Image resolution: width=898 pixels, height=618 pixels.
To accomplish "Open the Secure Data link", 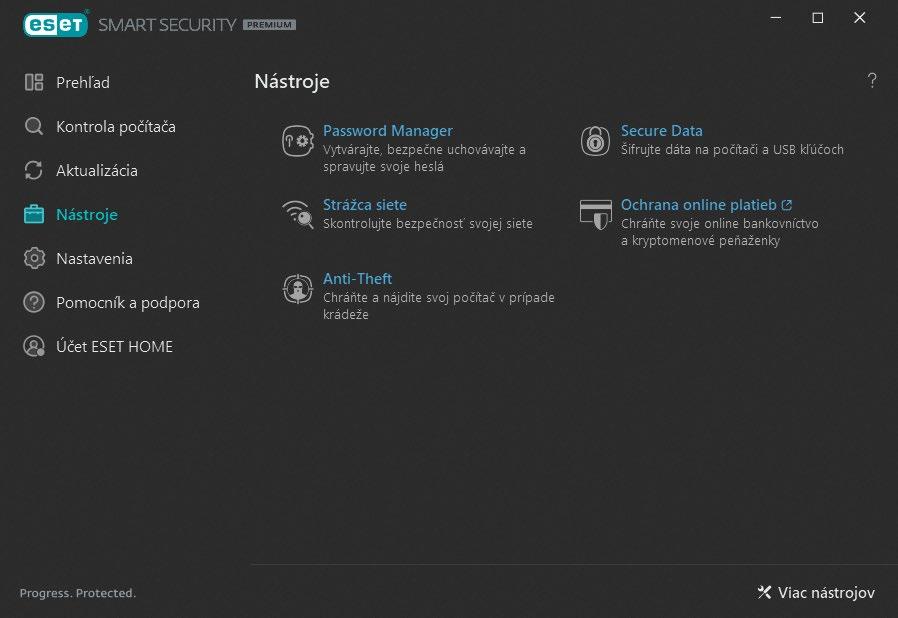I will click(661, 131).
